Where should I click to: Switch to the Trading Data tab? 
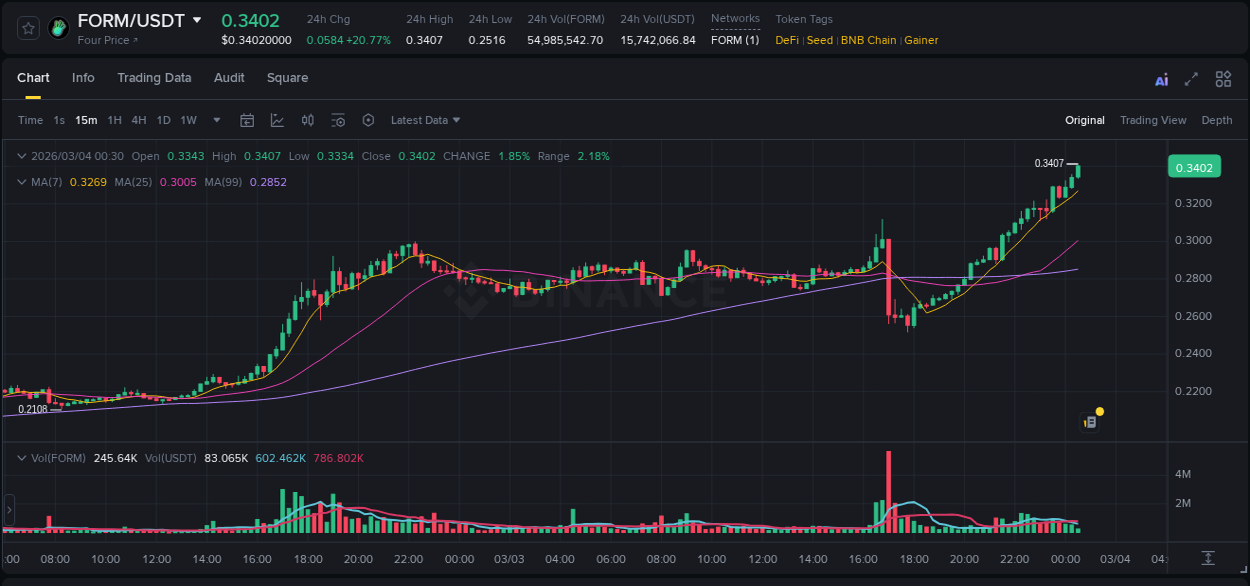click(x=154, y=78)
